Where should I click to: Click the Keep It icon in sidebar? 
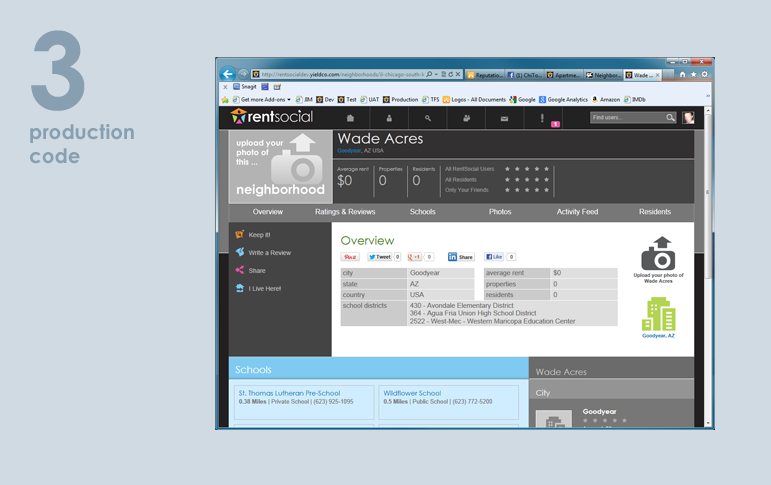(240, 235)
